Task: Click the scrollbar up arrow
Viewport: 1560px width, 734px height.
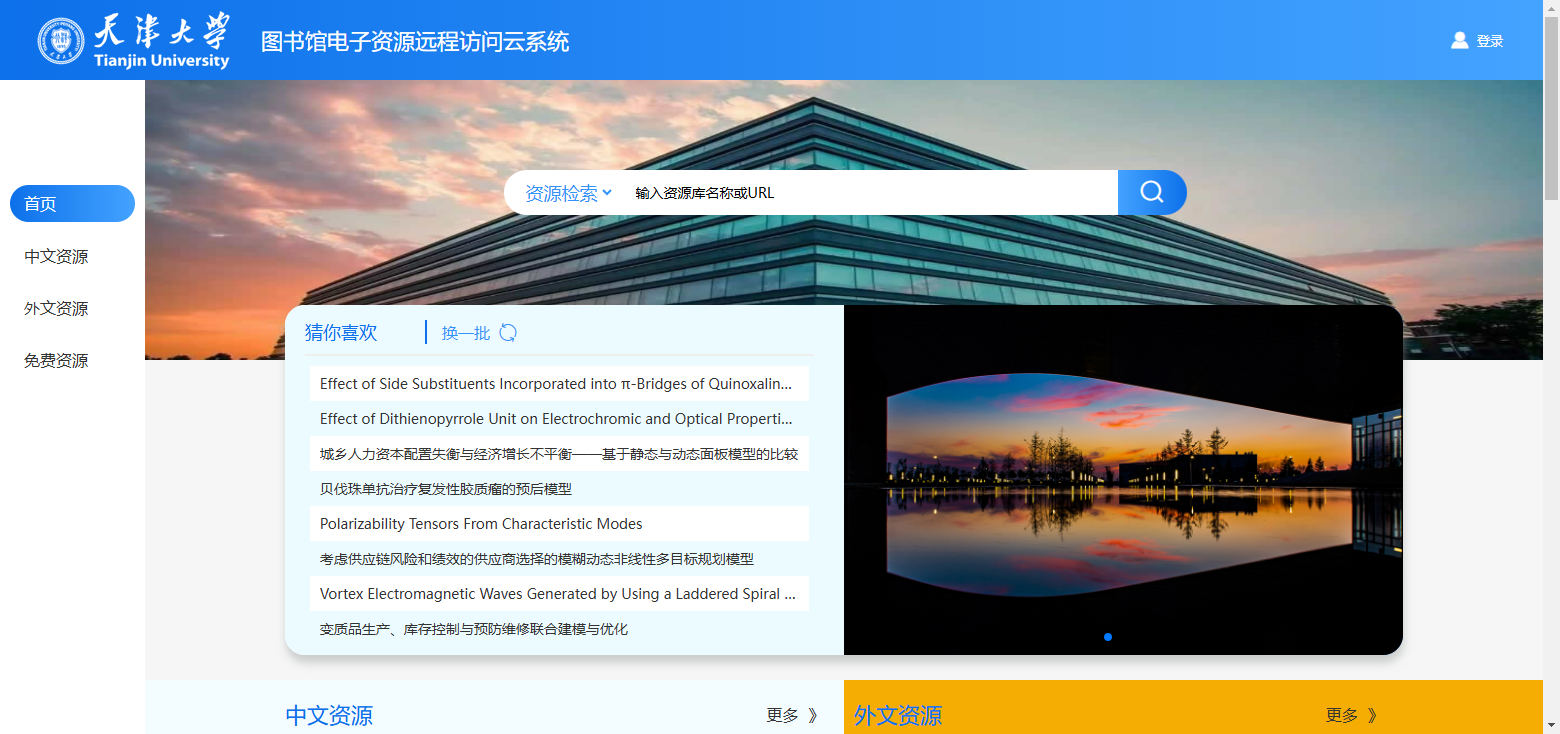Action: click(1552, 7)
